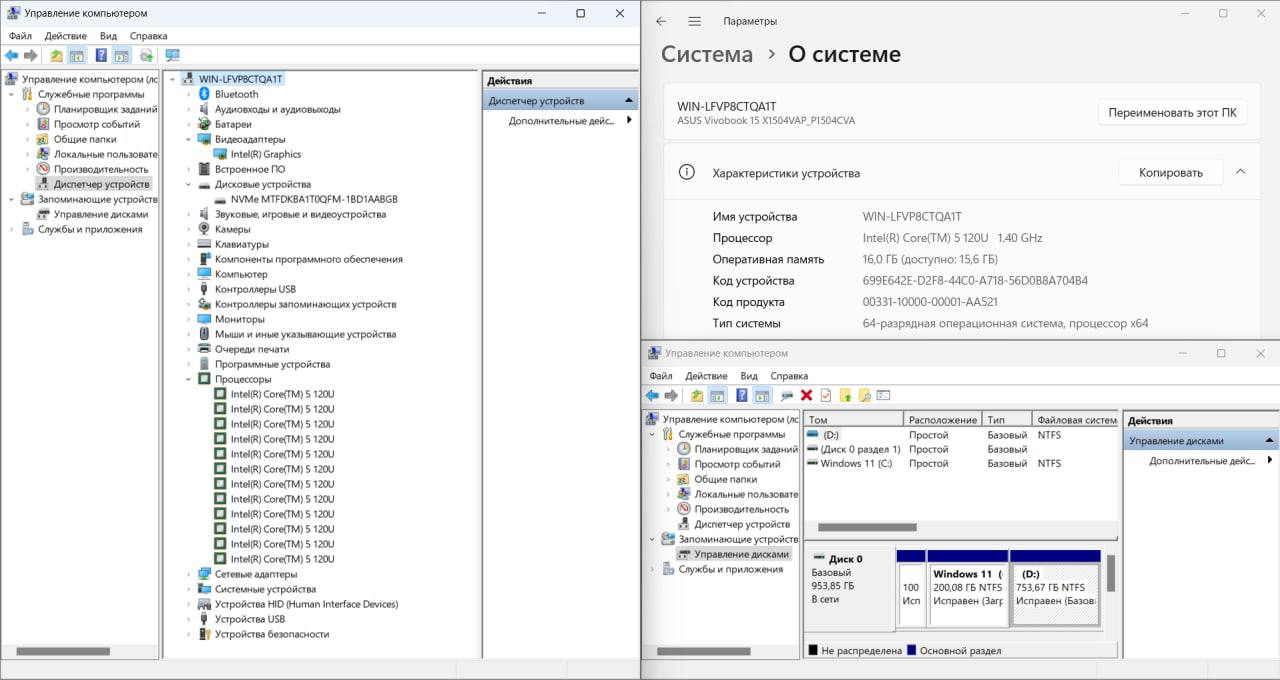This screenshot has height=680, width=1280.
Task: Collapse the Видеоадаптеры node
Action: coord(188,139)
